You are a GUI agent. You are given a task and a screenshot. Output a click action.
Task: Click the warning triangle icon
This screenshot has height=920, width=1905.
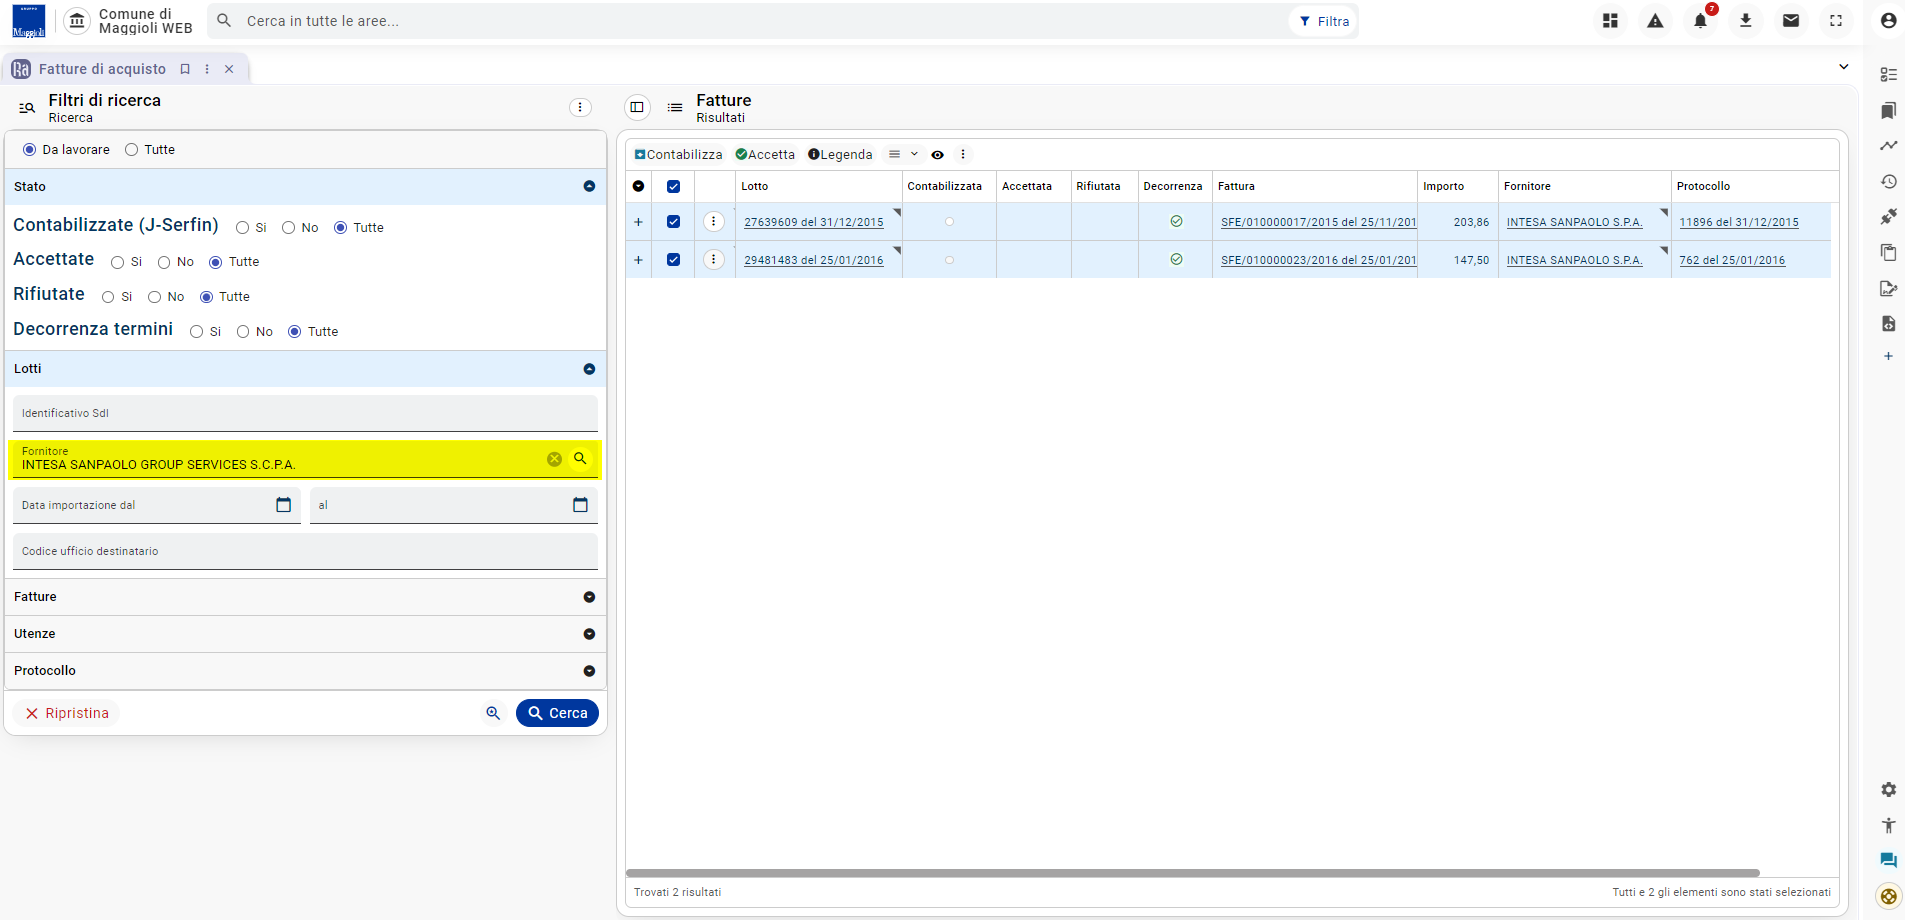click(1655, 21)
